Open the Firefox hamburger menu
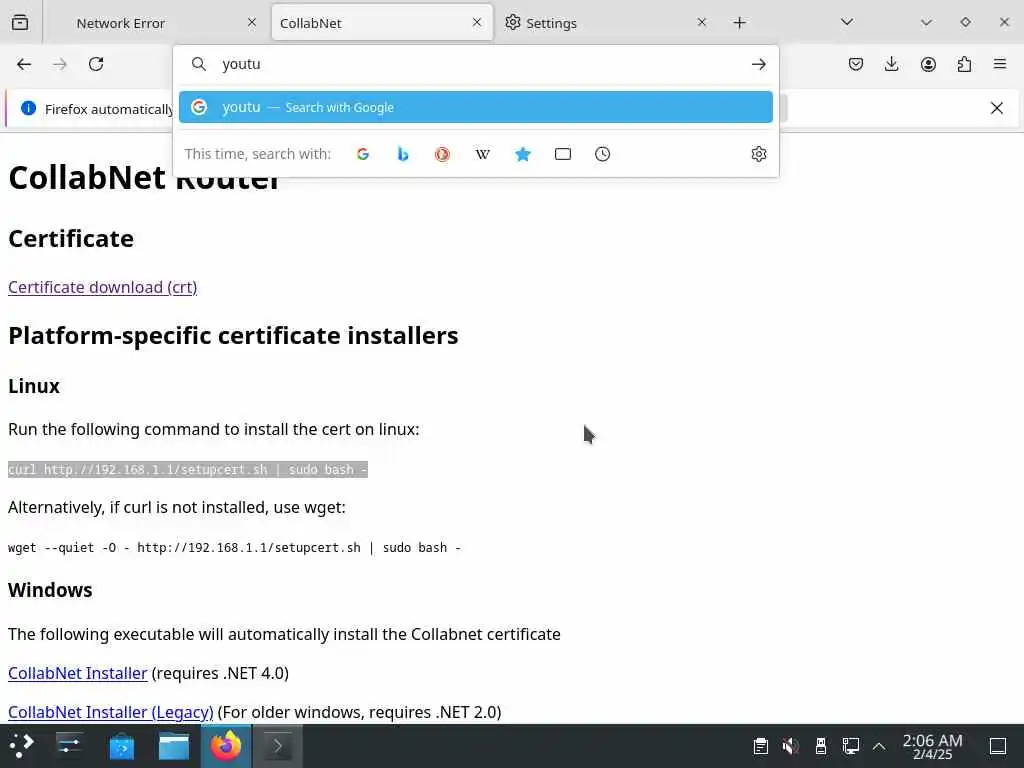 [1000, 63]
